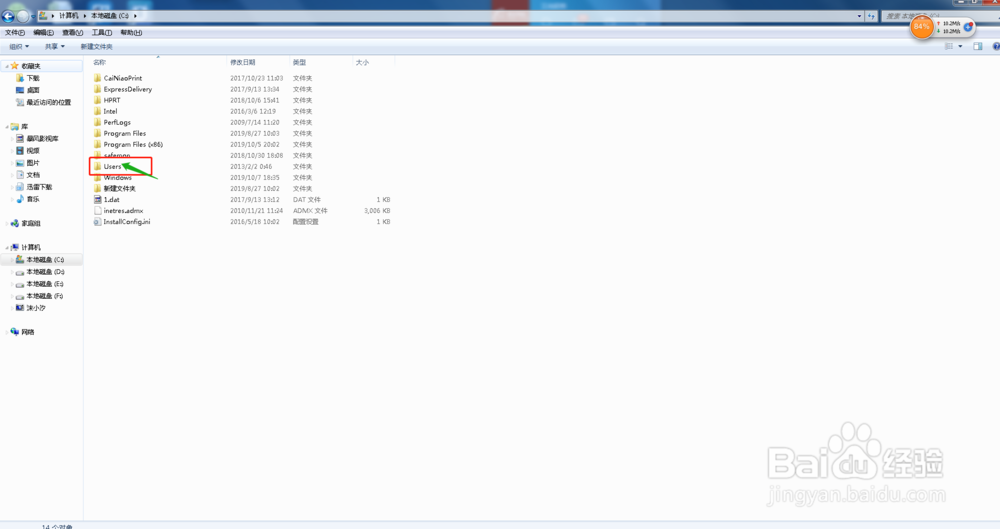Open 最近访问的位置 in the sidebar
The width and height of the screenshot is (1000, 529).
(48, 102)
